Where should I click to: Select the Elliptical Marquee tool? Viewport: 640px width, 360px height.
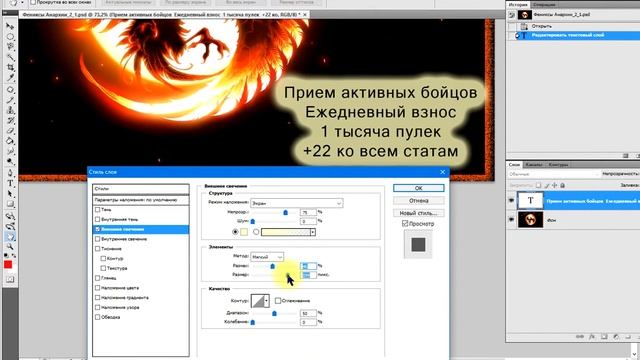click(10, 37)
